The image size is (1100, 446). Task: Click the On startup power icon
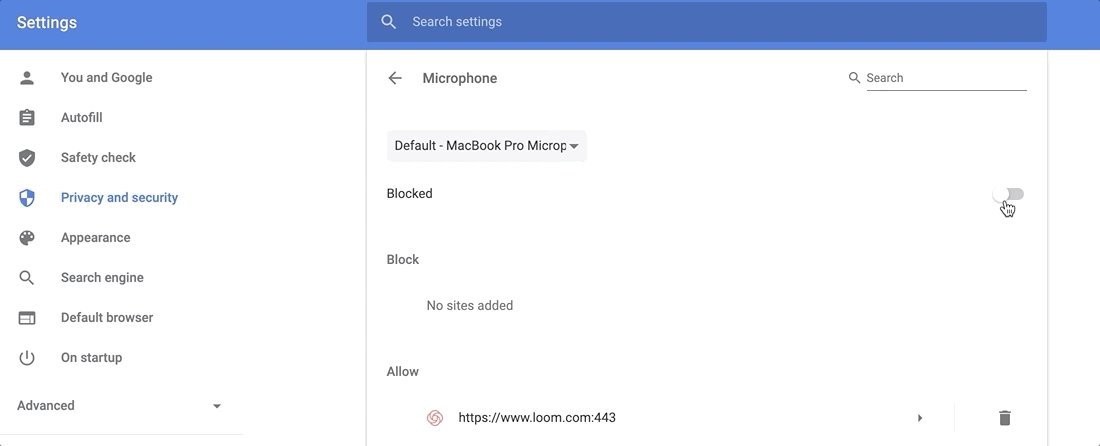(27, 358)
